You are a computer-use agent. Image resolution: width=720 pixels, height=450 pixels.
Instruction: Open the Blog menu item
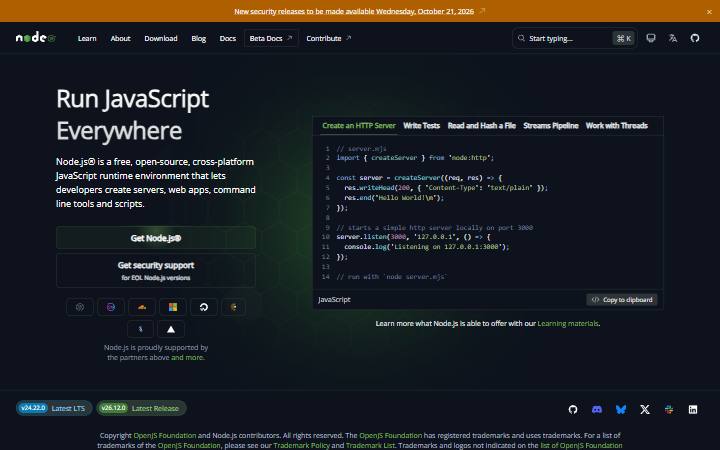[198, 38]
